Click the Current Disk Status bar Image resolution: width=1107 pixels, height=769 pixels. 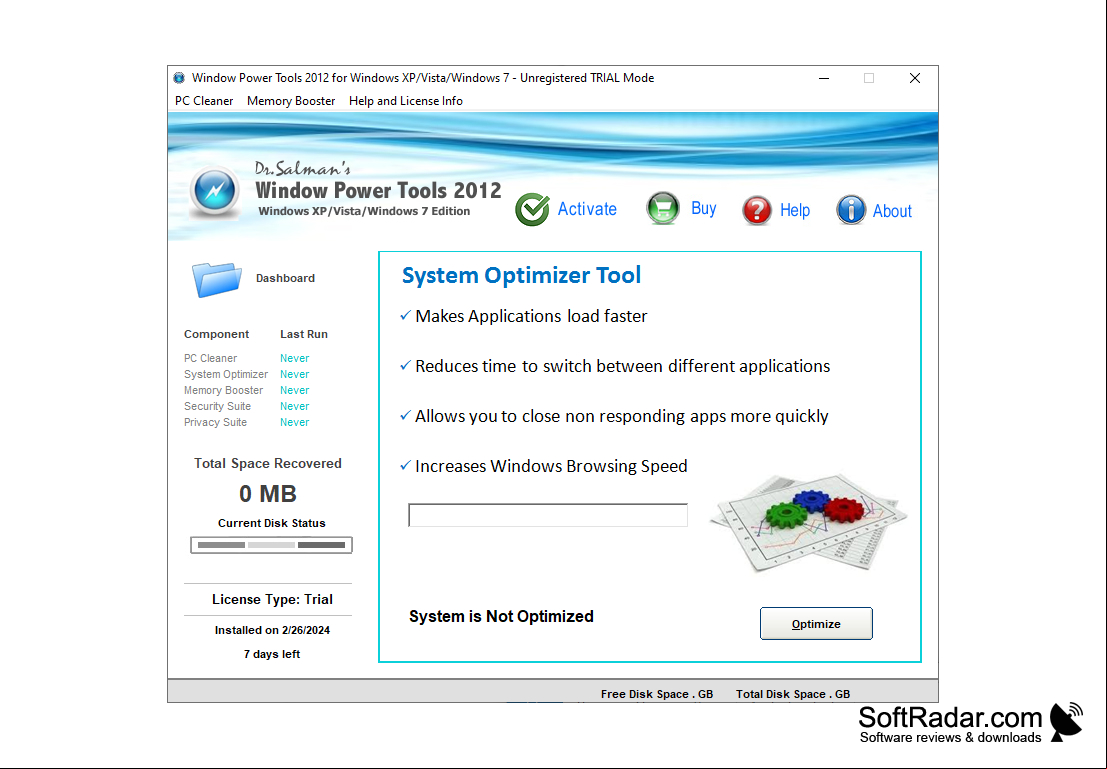pos(271,545)
